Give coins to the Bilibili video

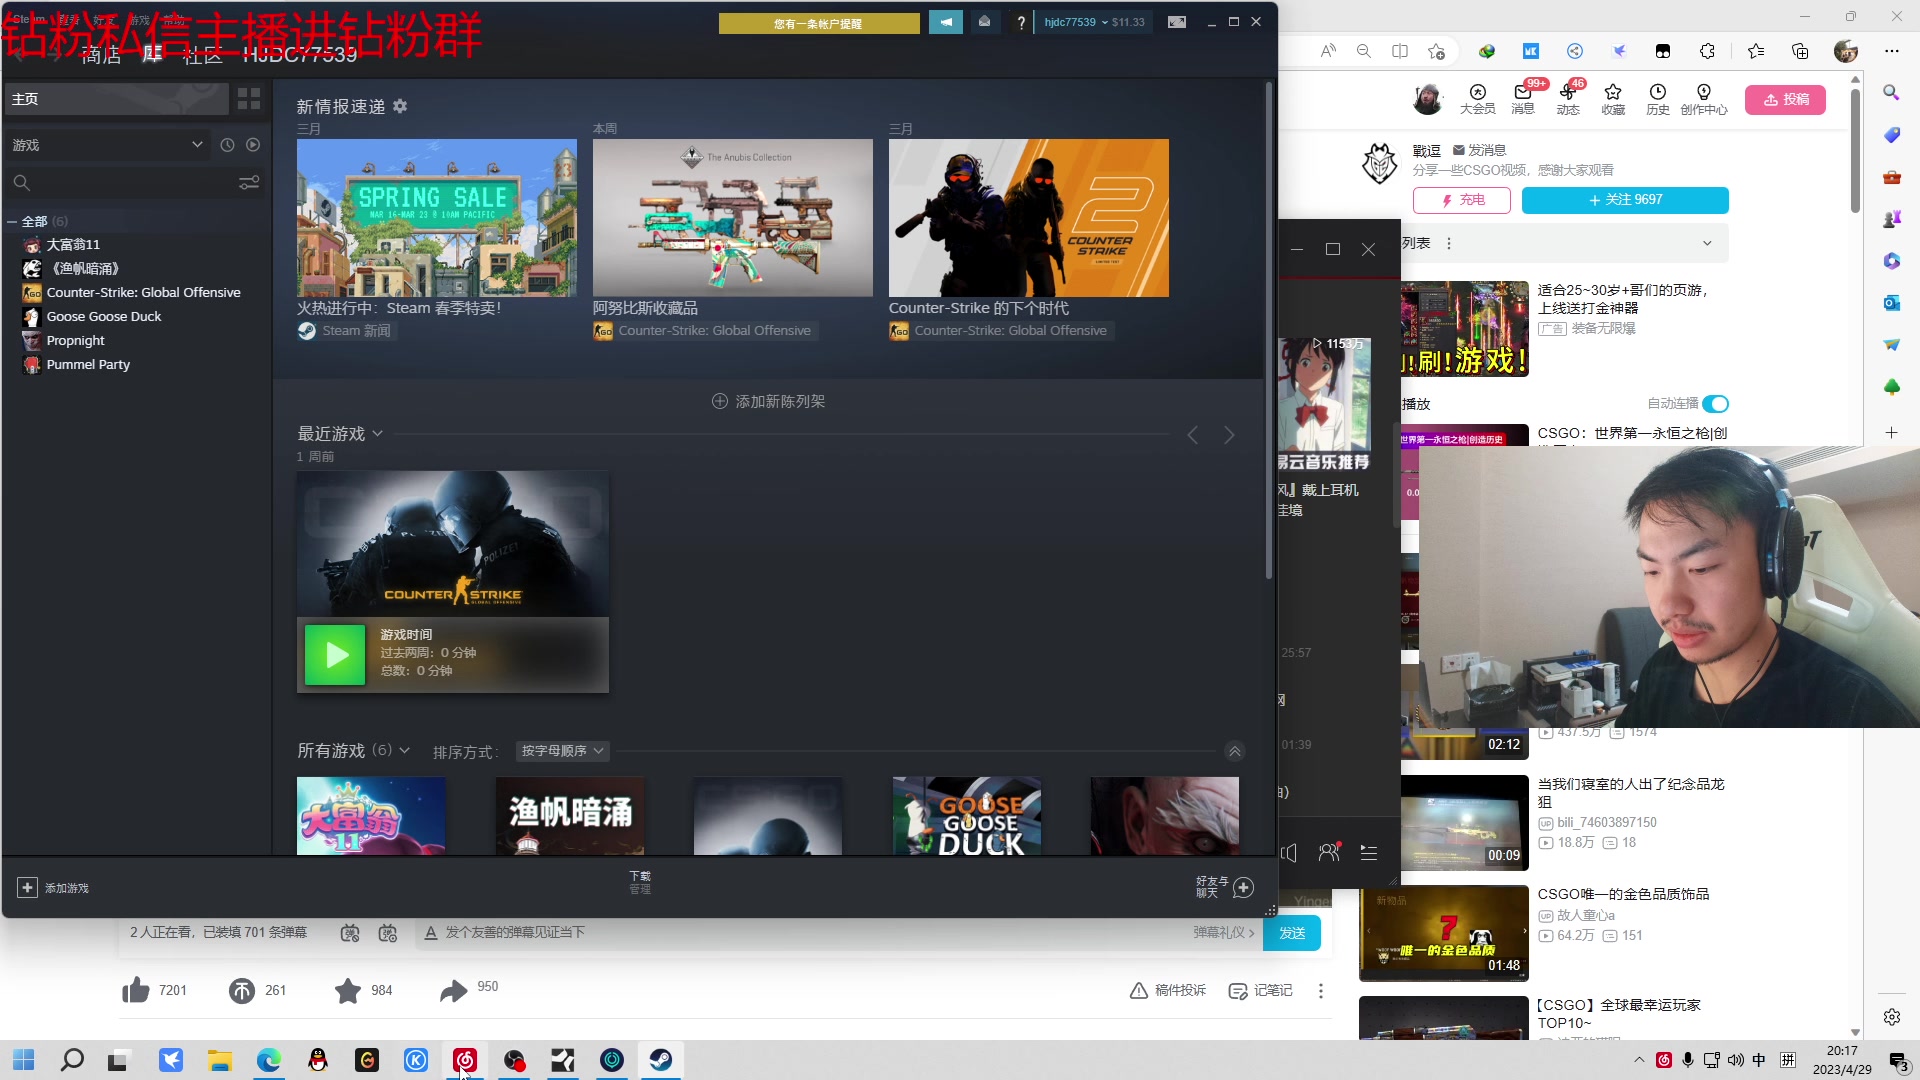coord(242,990)
